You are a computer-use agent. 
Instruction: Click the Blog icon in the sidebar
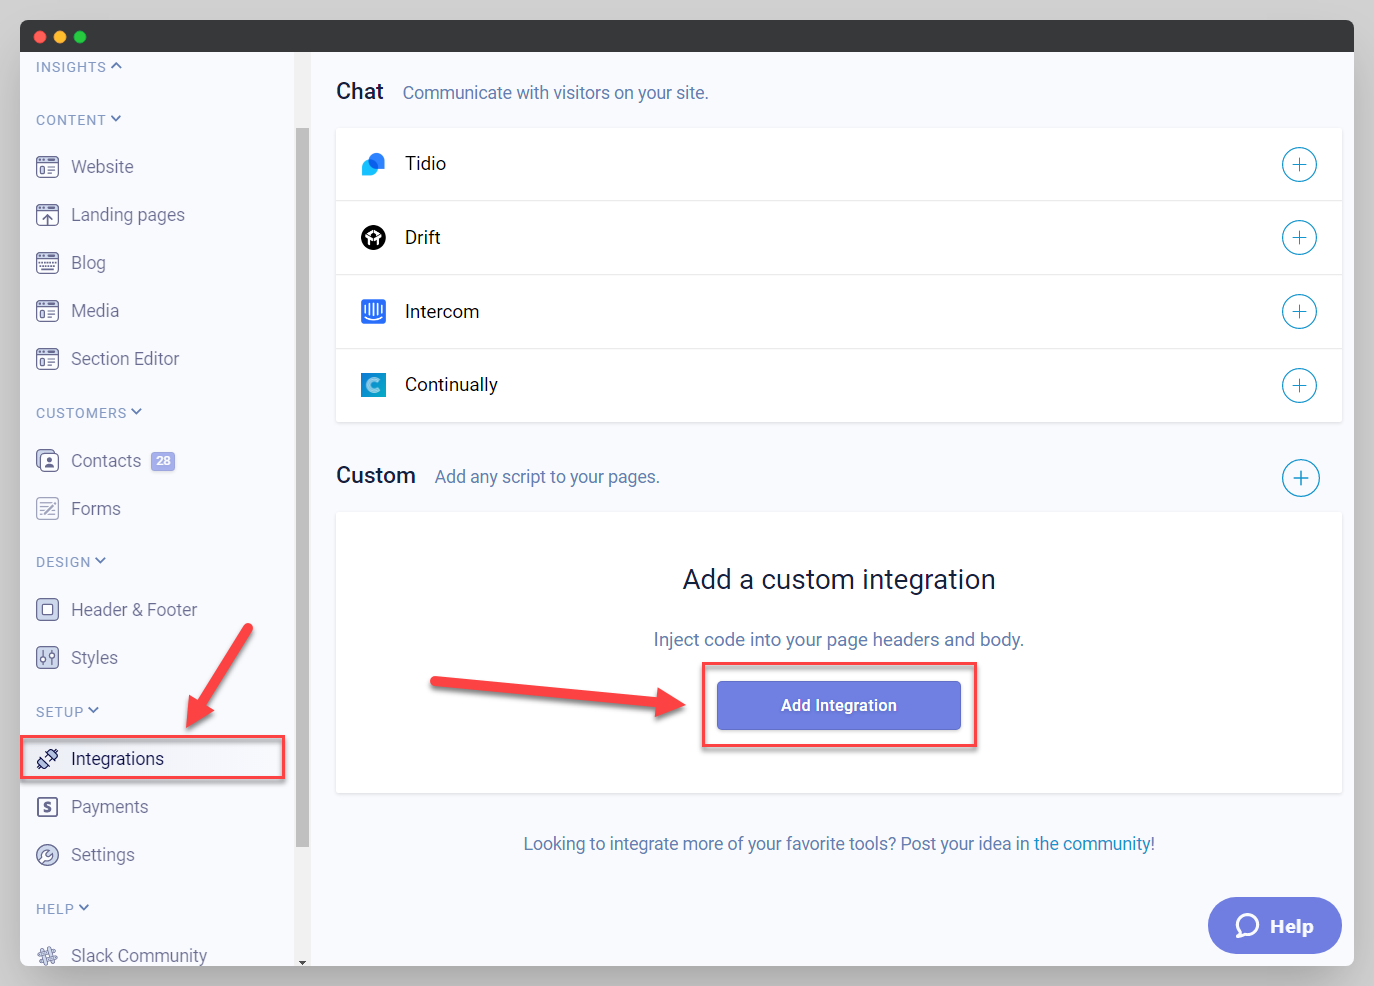47,262
